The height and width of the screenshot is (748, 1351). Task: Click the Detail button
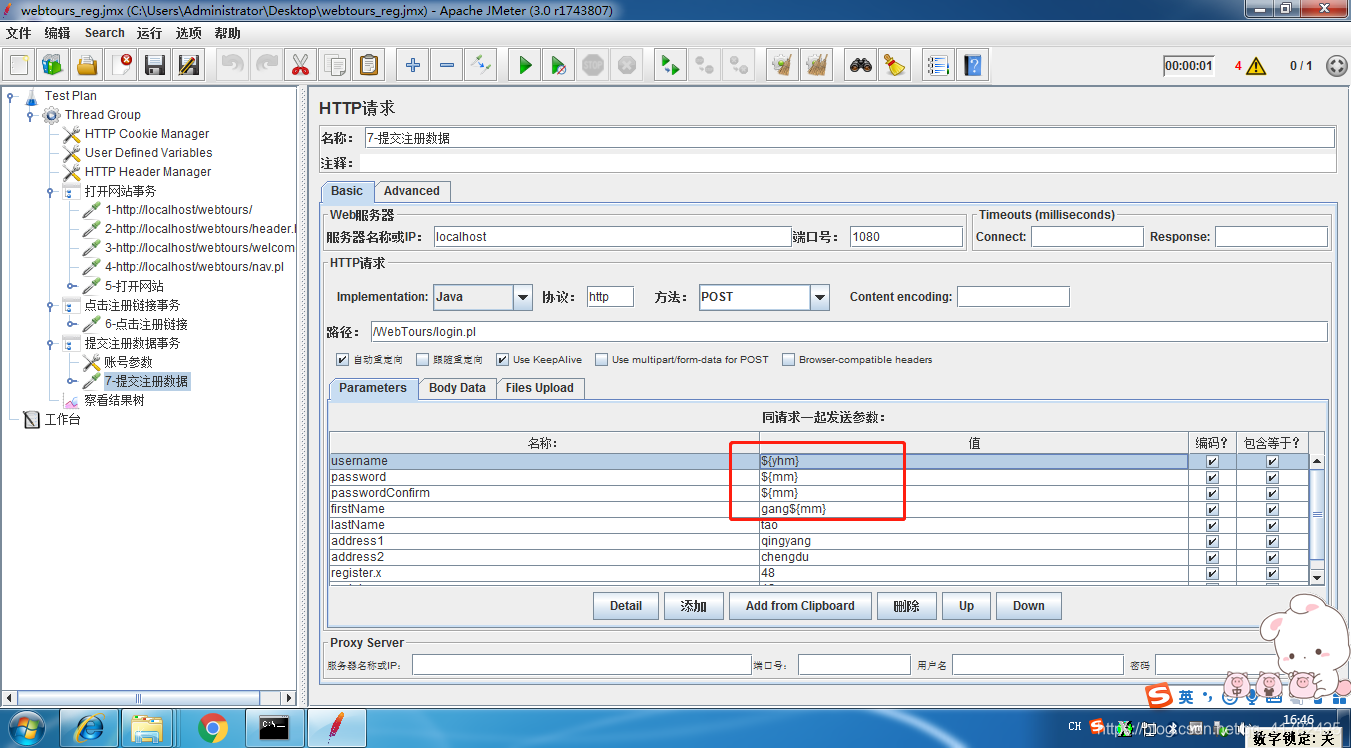626,606
